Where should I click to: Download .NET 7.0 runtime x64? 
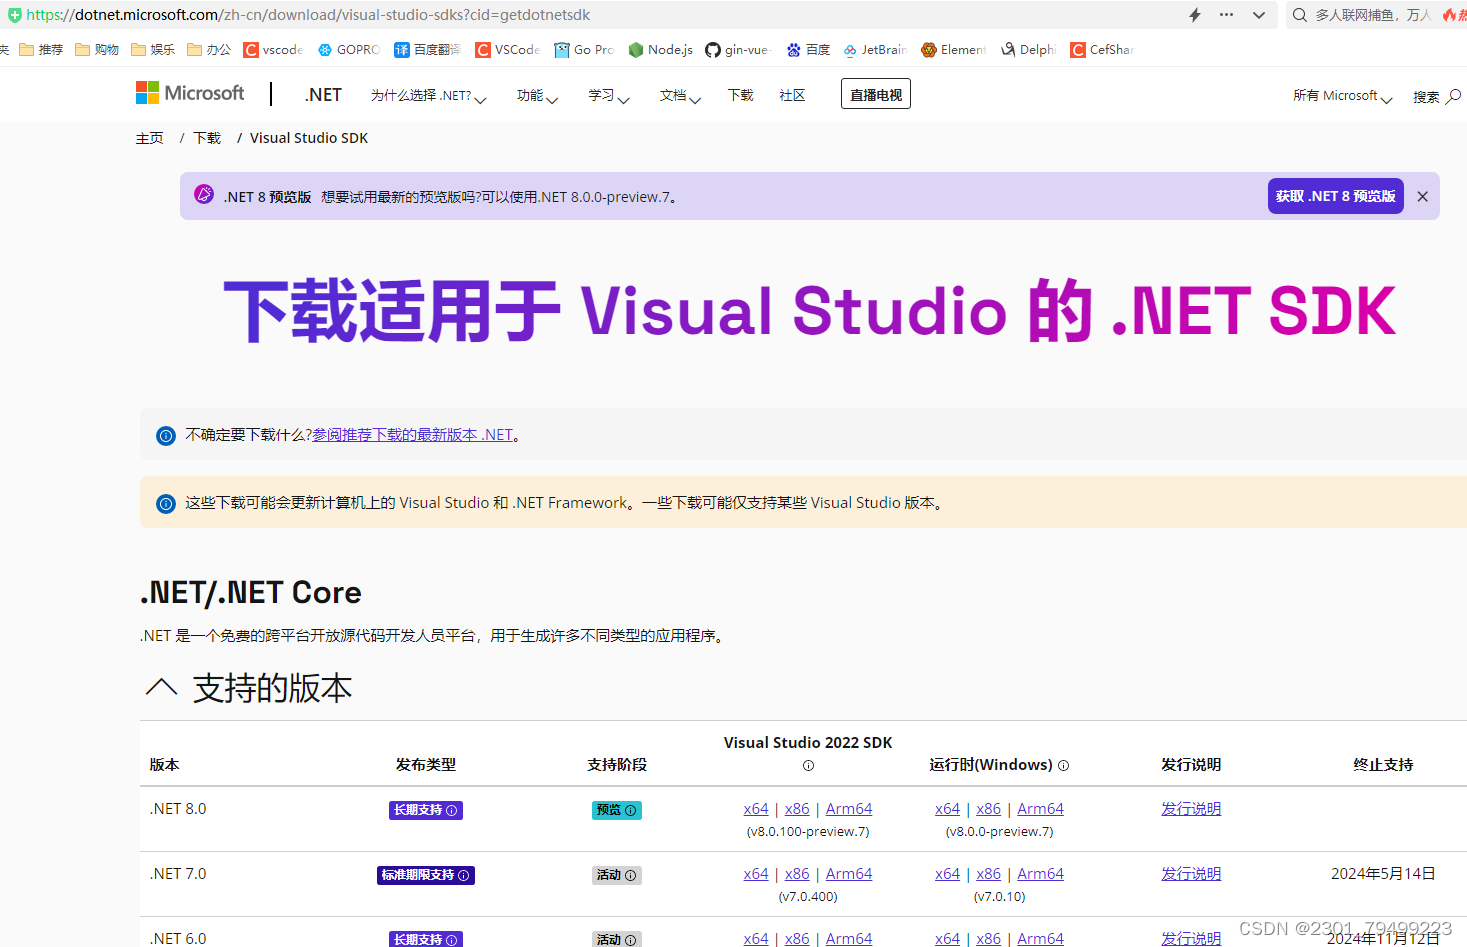click(x=947, y=874)
